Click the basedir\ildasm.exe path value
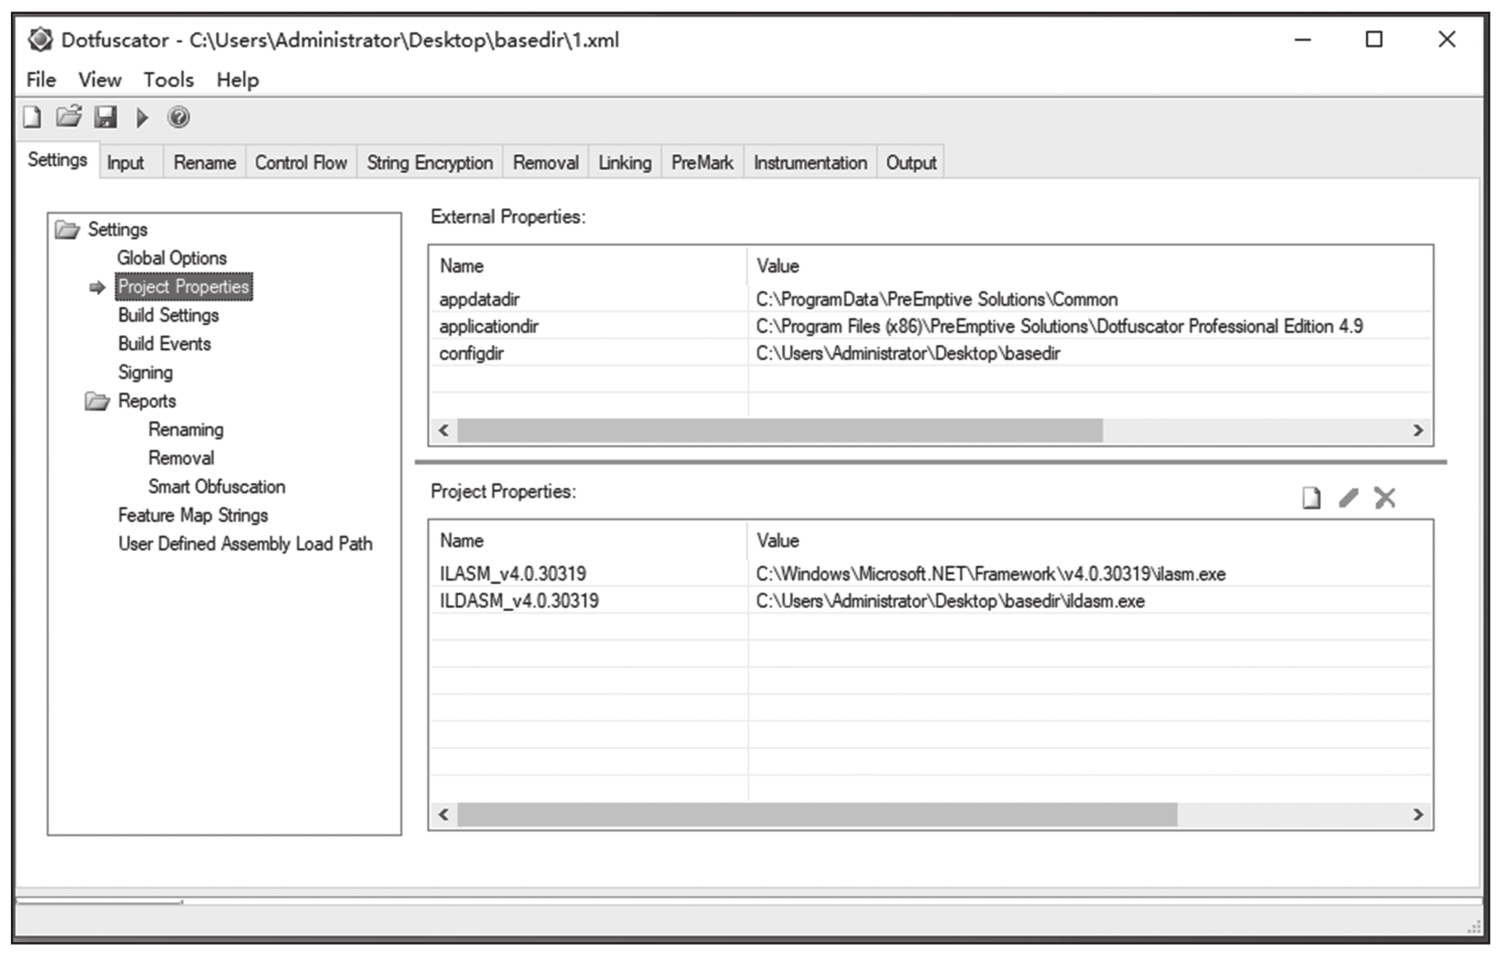The width and height of the screenshot is (1502, 955). pos(950,601)
